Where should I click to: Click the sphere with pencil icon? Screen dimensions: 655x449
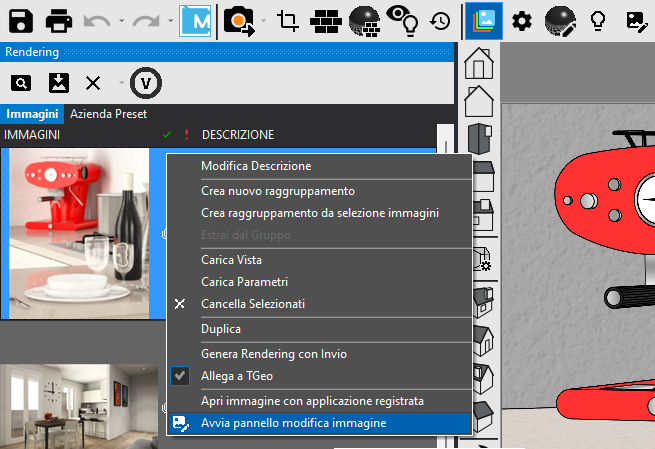[x=561, y=21]
